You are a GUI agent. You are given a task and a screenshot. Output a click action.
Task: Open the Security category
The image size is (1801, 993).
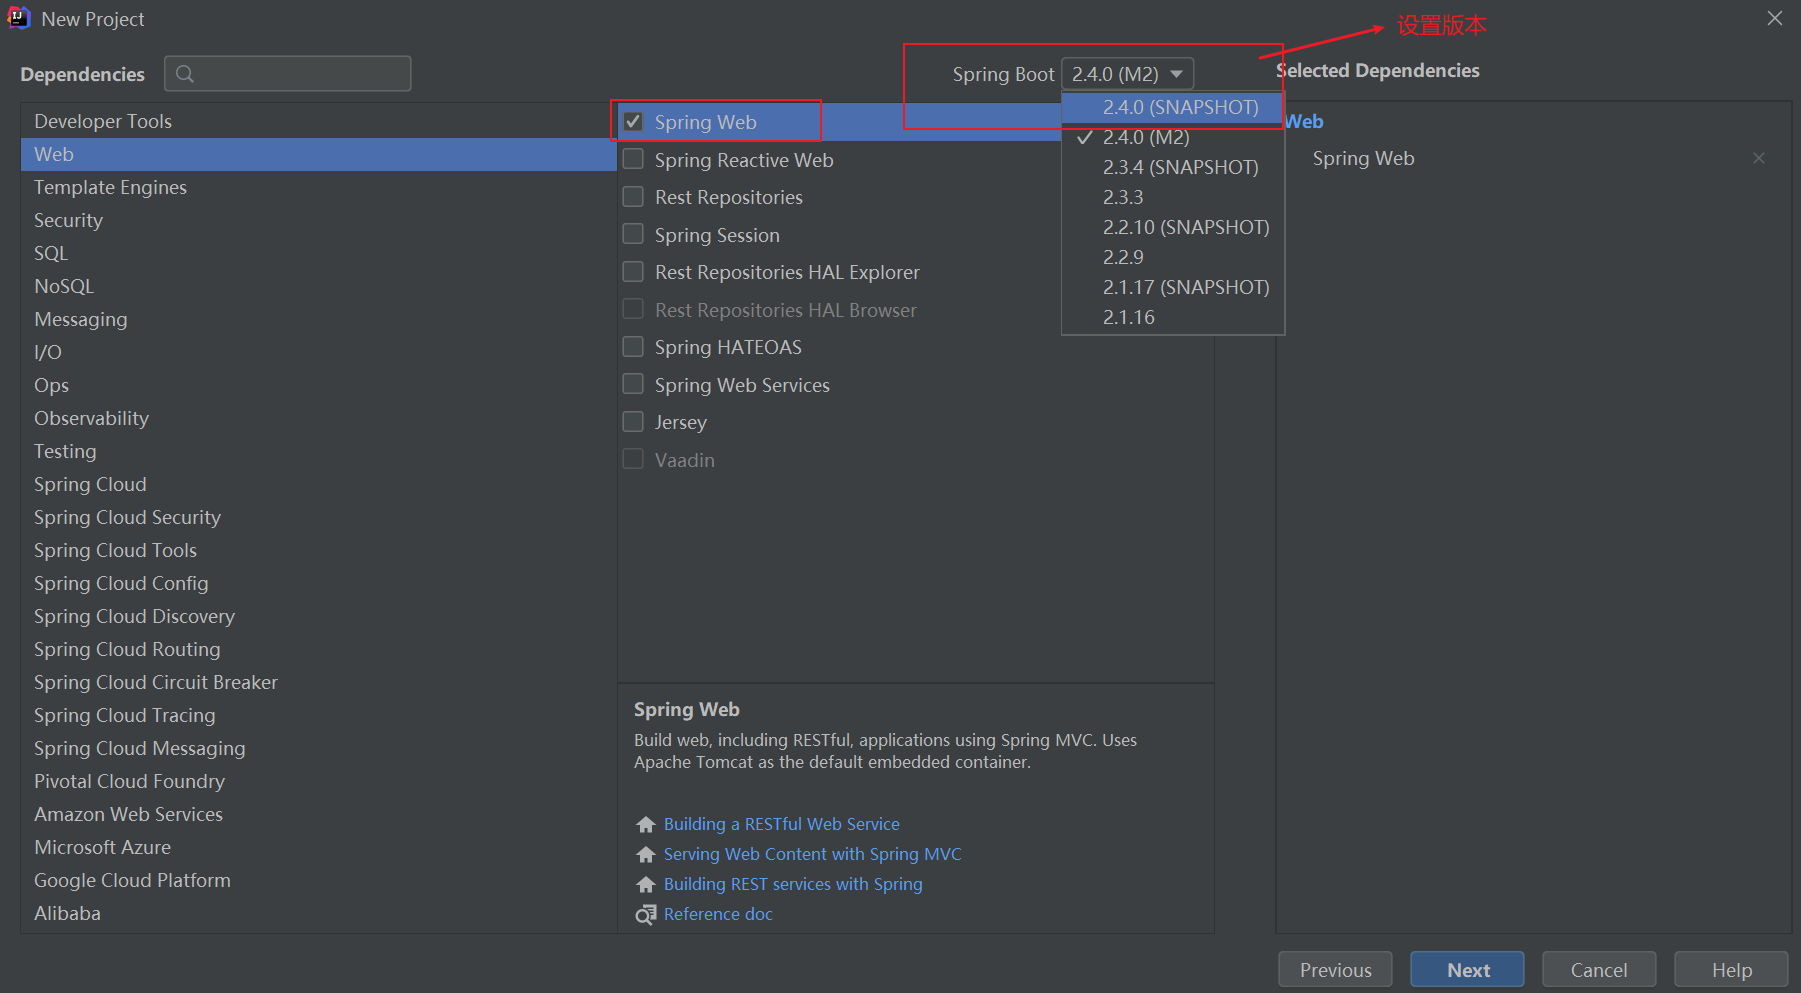[x=318, y=220]
